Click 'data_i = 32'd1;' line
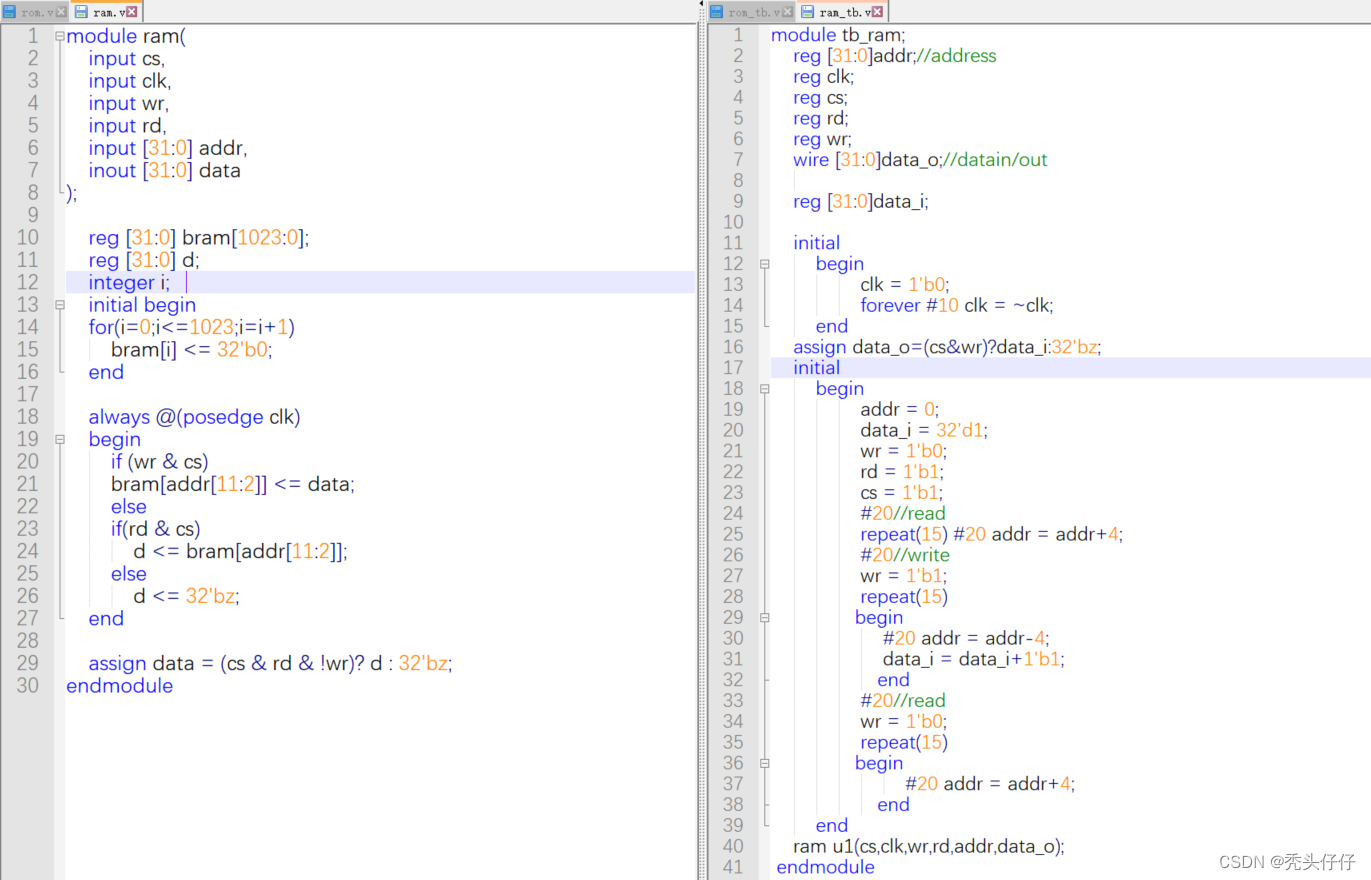The height and width of the screenshot is (880, 1371). pos(924,431)
